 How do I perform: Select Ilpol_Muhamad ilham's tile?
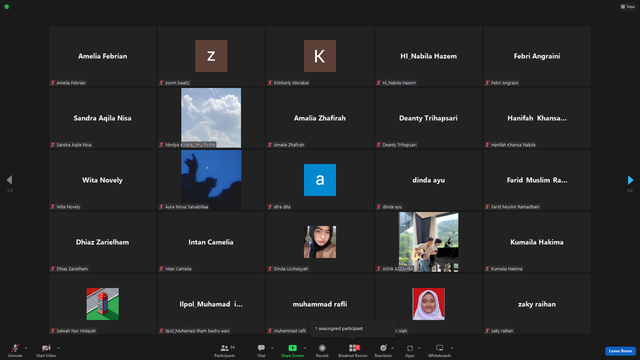point(211,304)
